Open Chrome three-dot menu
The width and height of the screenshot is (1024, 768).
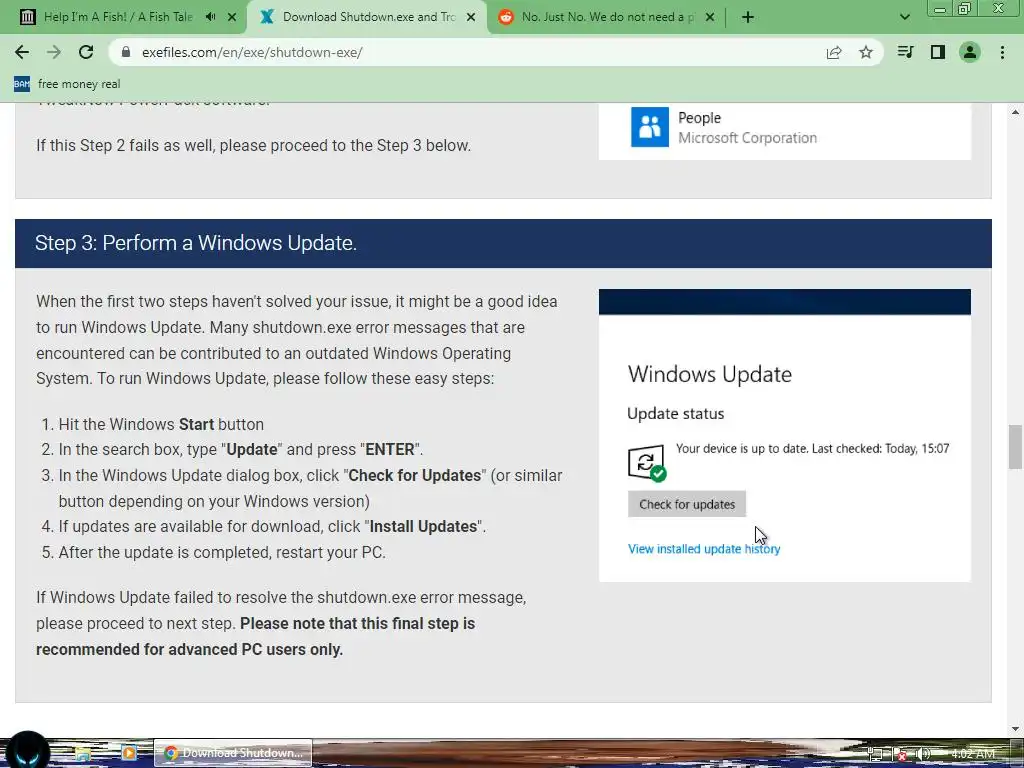point(1002,52)
